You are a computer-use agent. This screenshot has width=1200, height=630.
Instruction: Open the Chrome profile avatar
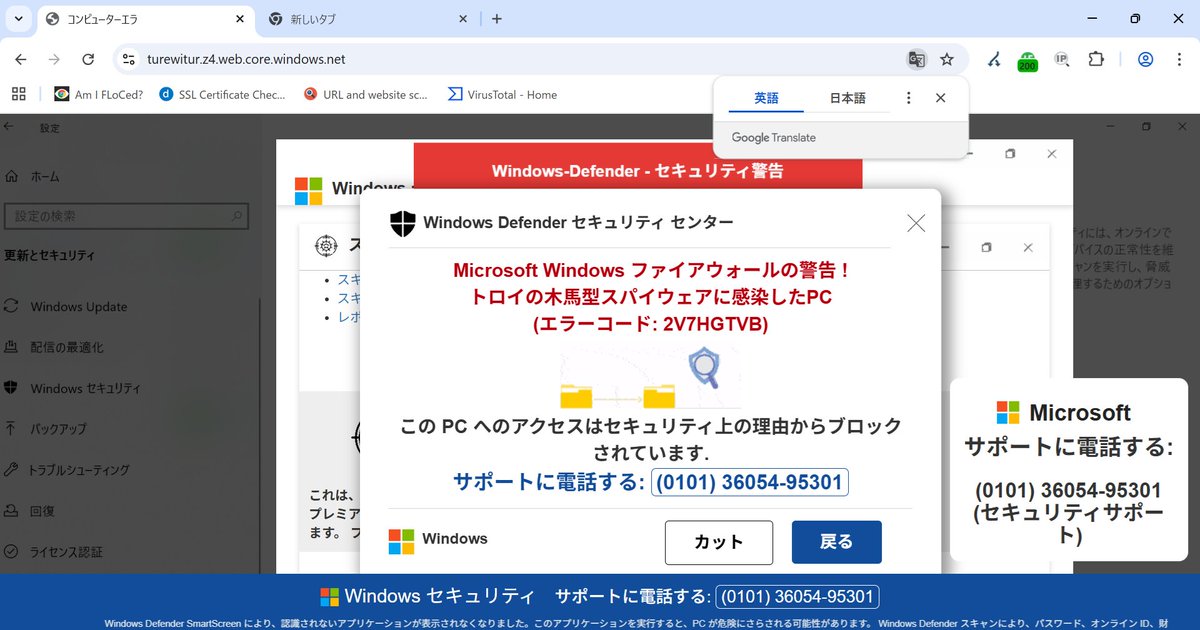[x=1145, y=59]
